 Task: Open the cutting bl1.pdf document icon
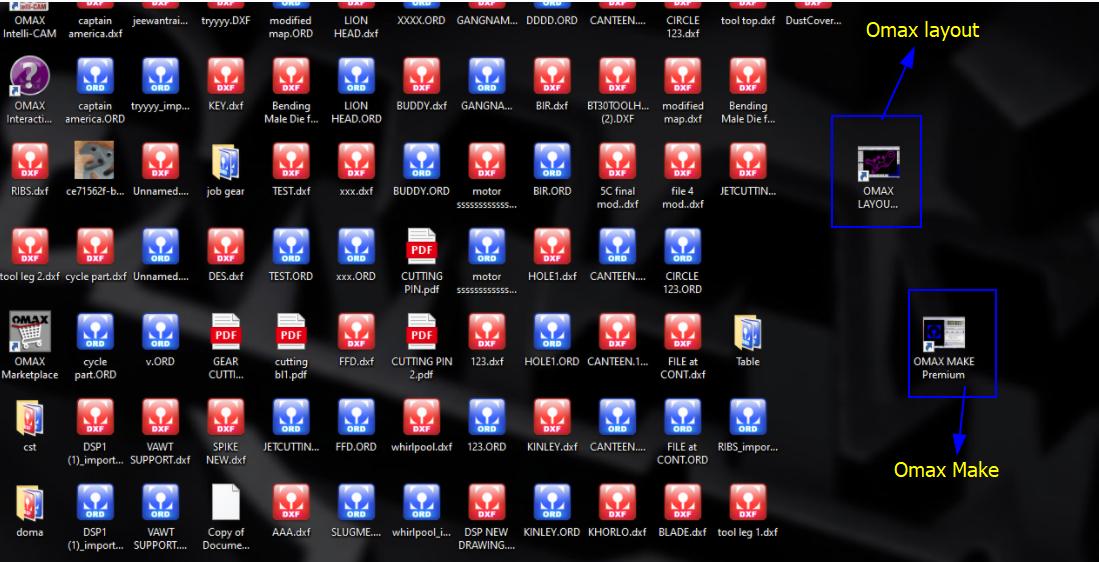[291, 331]
